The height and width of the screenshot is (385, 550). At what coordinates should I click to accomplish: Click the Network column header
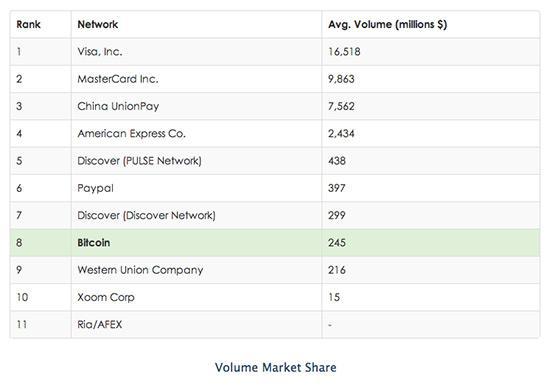98,24
